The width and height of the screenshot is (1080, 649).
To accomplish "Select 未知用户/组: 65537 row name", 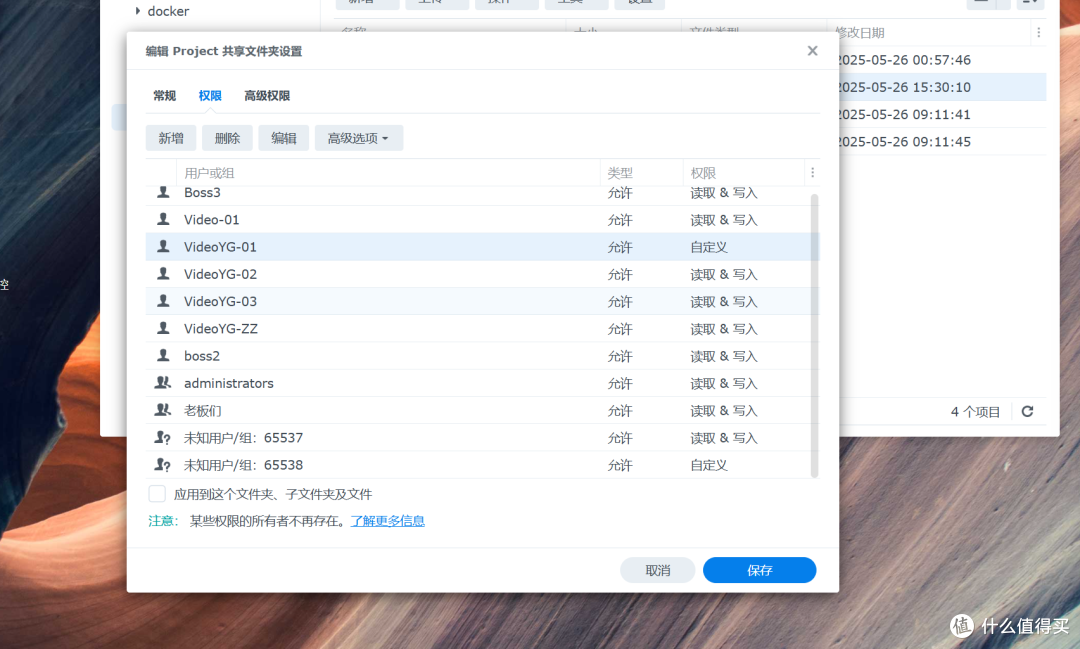I will 243,437.
